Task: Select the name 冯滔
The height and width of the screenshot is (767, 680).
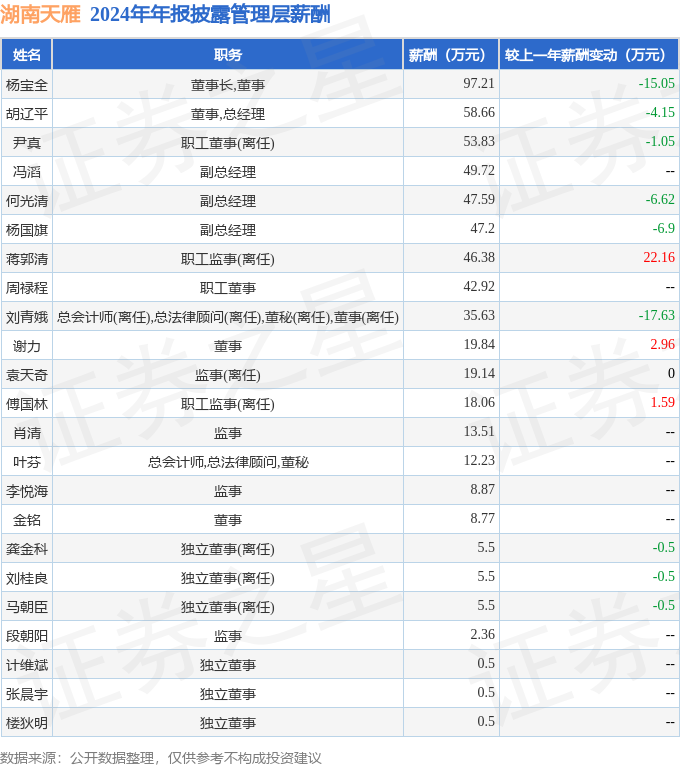Action: pyautogui.click(x=26, y=172)
